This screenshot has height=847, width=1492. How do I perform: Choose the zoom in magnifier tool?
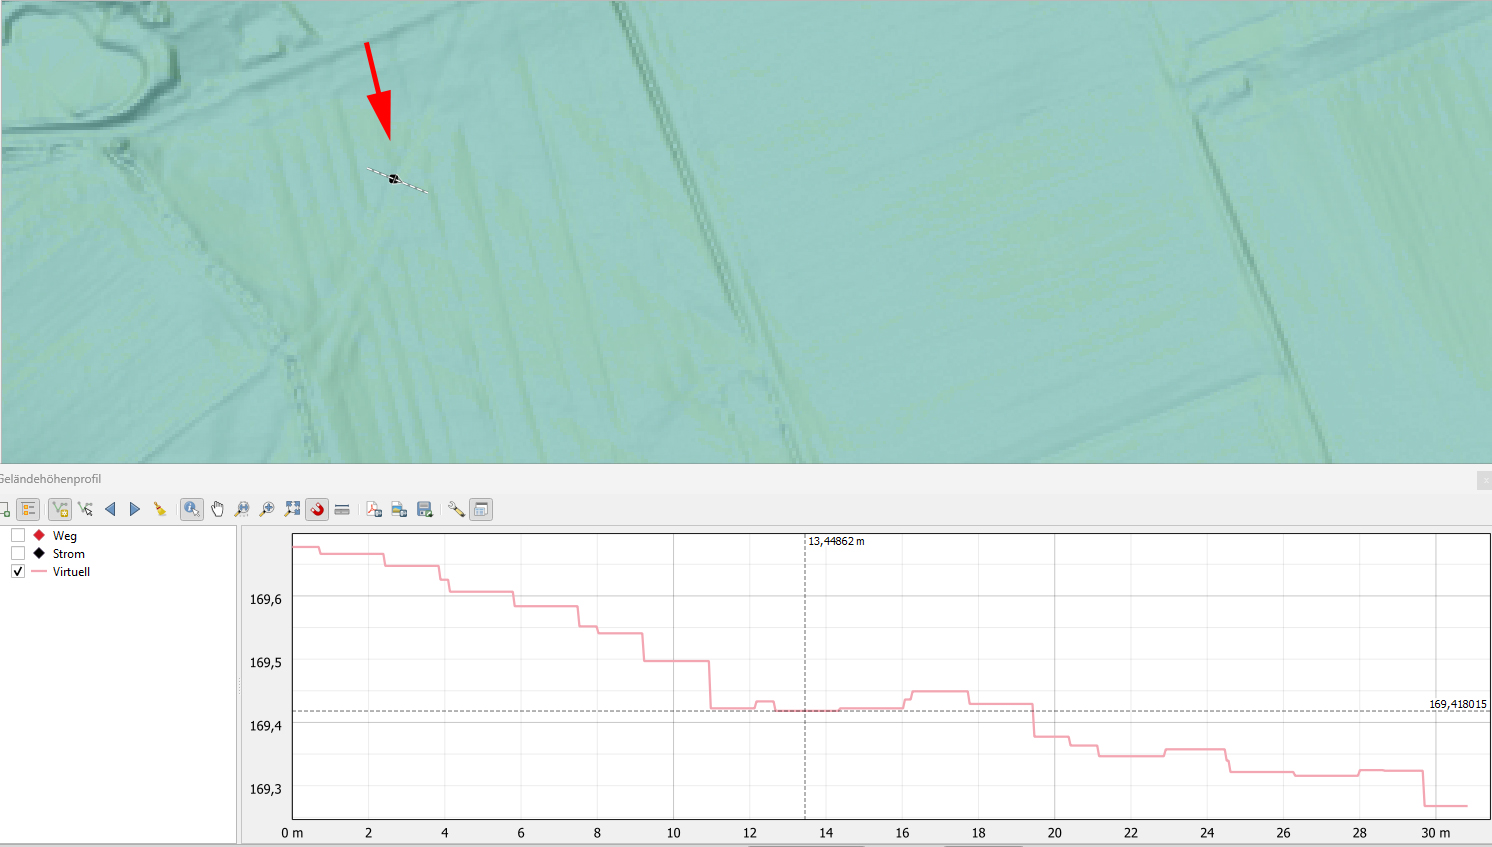[267, 509]
